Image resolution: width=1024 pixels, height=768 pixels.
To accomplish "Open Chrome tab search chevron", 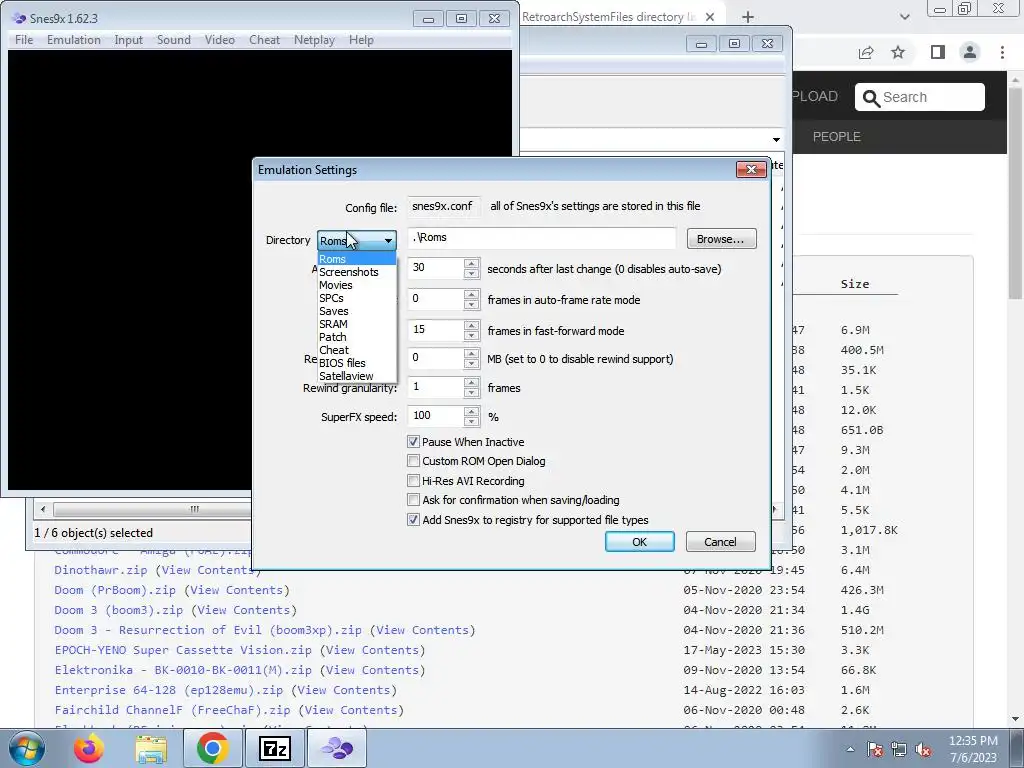I will (x=904, y=17).
